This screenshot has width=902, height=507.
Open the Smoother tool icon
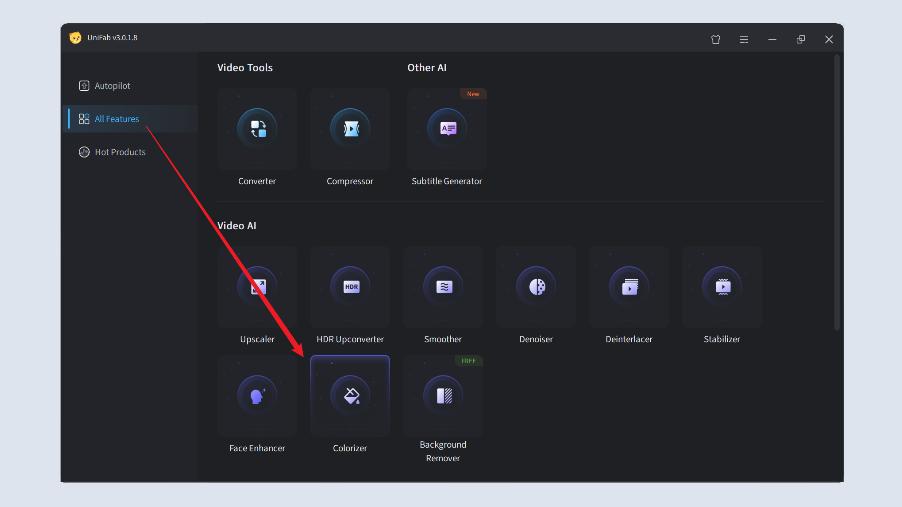[443, 287]
